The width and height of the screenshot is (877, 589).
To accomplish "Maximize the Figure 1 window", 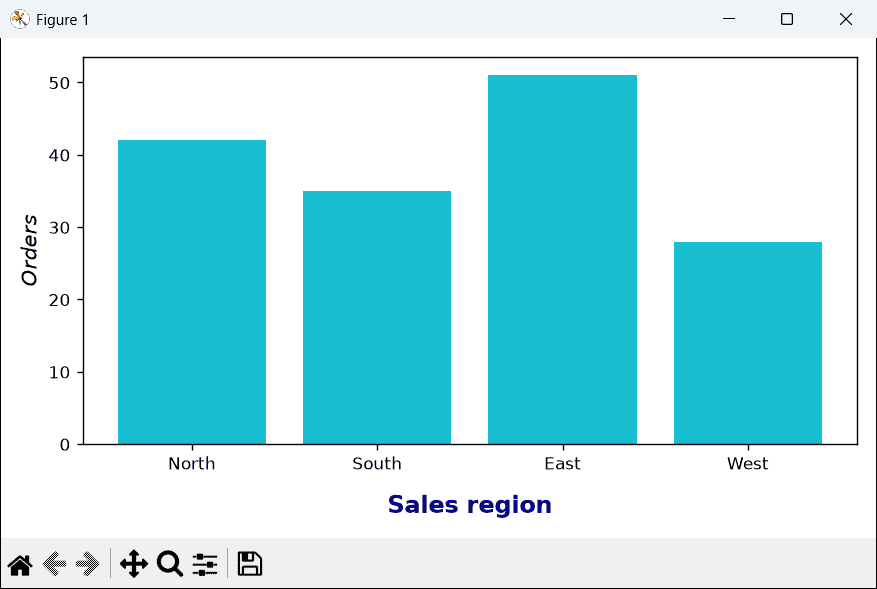I will 787,19.
